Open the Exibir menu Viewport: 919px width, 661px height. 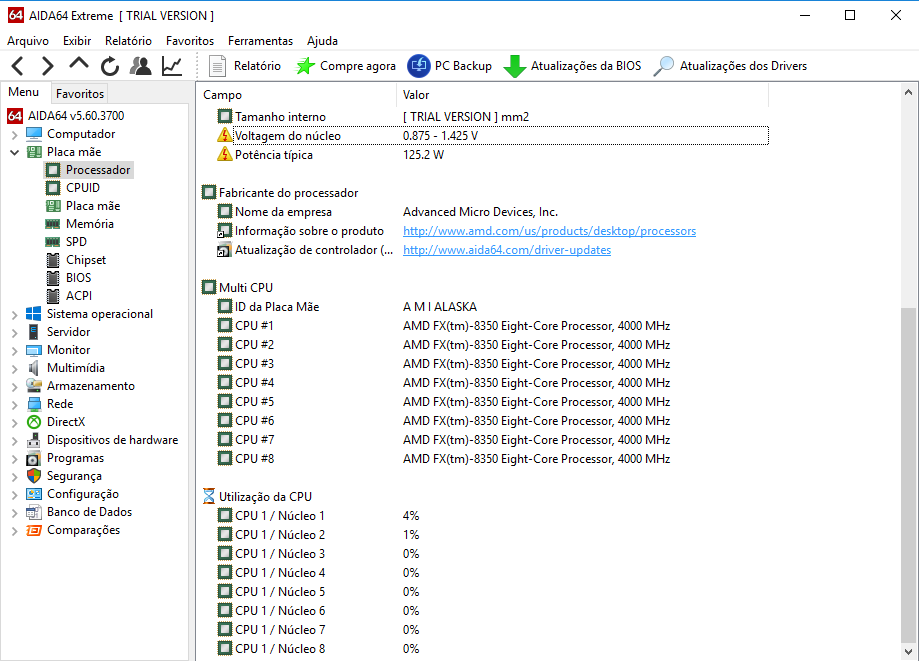pyautogui.click(x=77, y=40)
